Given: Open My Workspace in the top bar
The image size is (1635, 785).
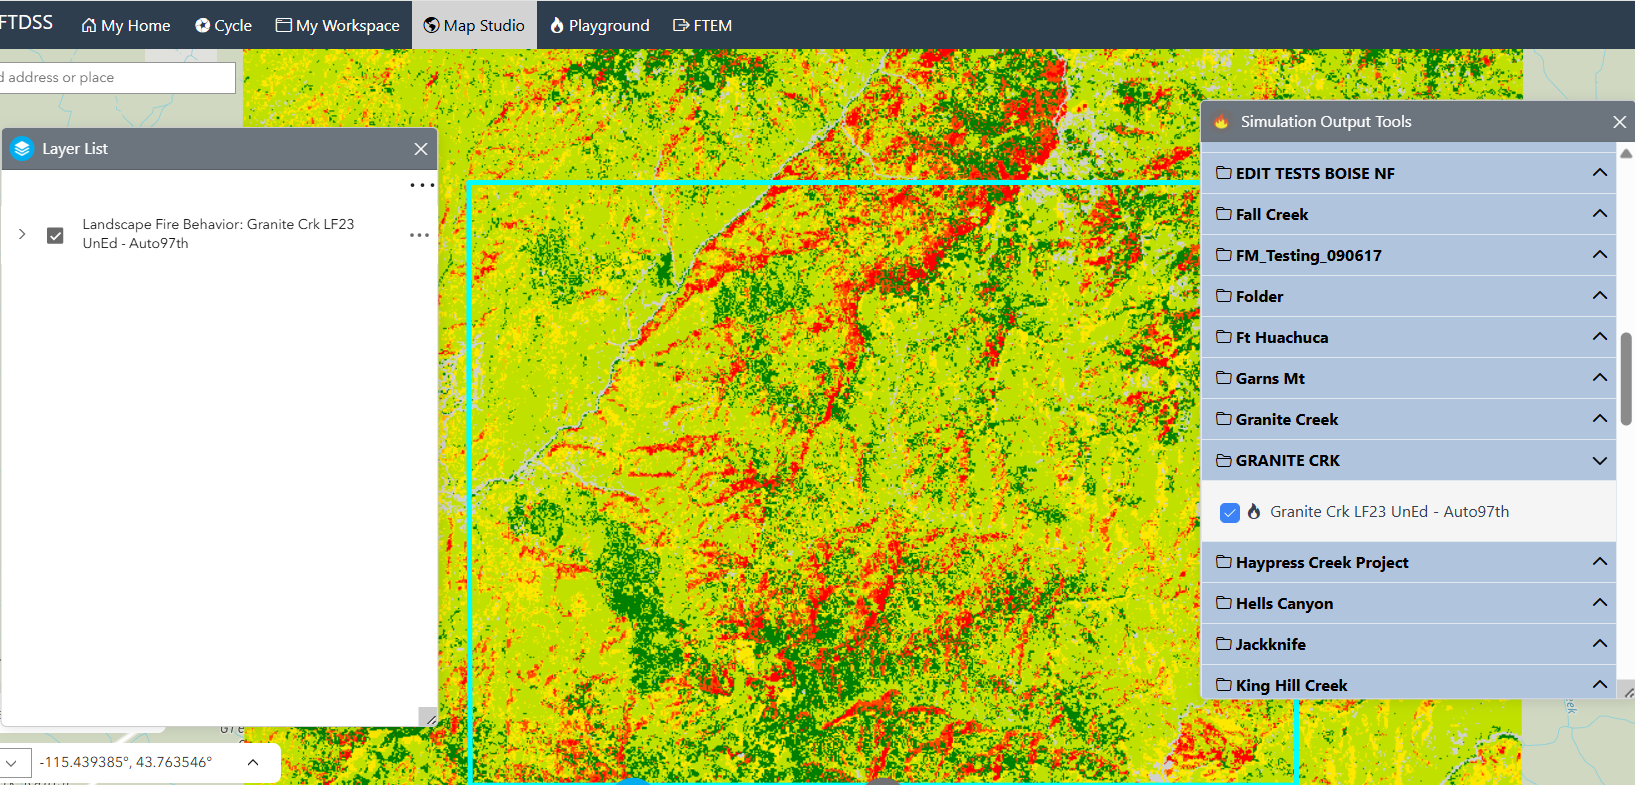Looking at the screenshot, I should 338,25.
